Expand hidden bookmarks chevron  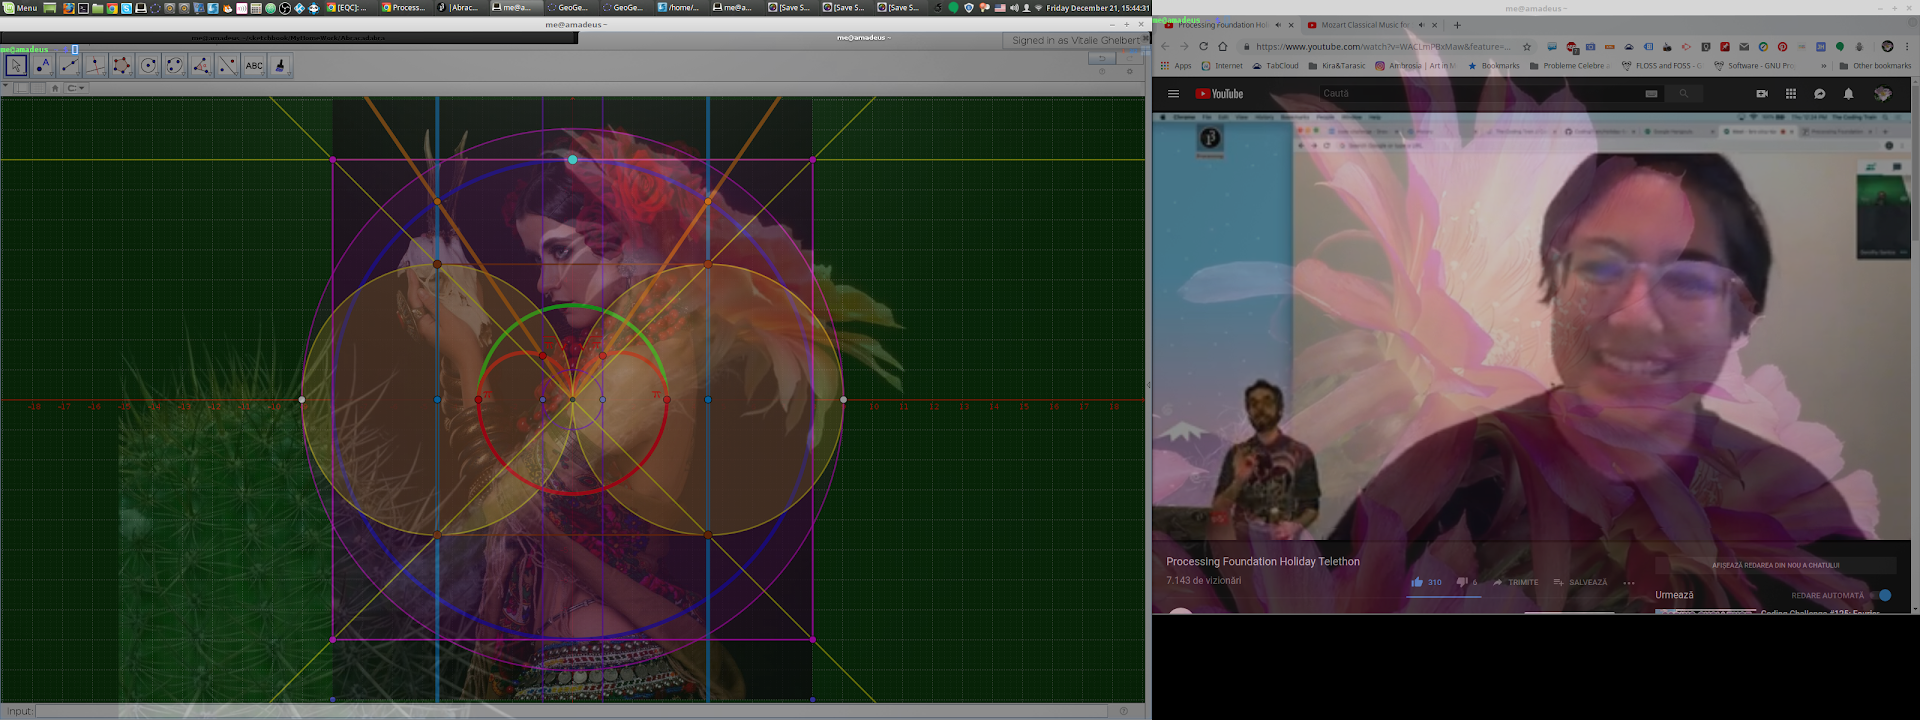click(x=1824, y=66)
